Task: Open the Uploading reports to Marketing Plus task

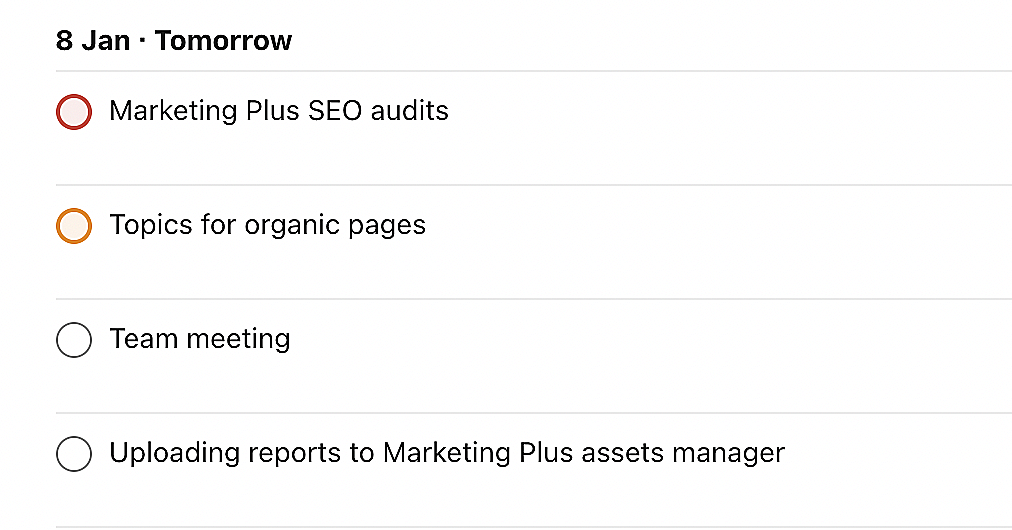Action: coord(446,453)
